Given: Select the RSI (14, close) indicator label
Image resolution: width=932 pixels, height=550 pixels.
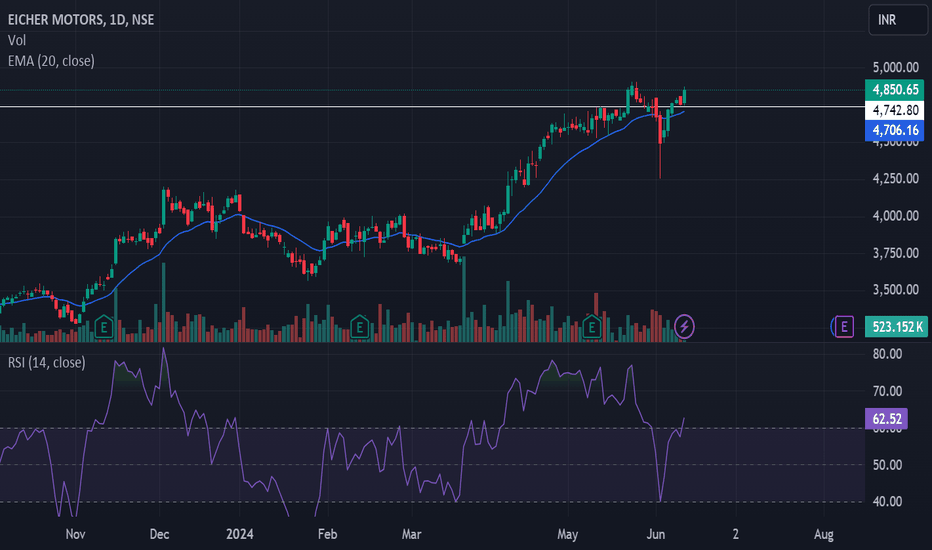Looking at the screenshot, I should tap(46, 362).
